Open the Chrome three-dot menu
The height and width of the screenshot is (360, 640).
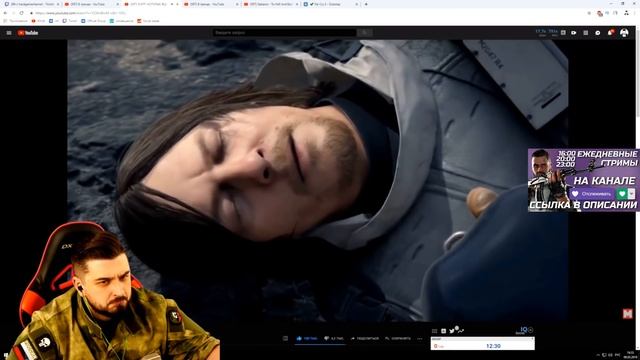[x=636, y=13]
